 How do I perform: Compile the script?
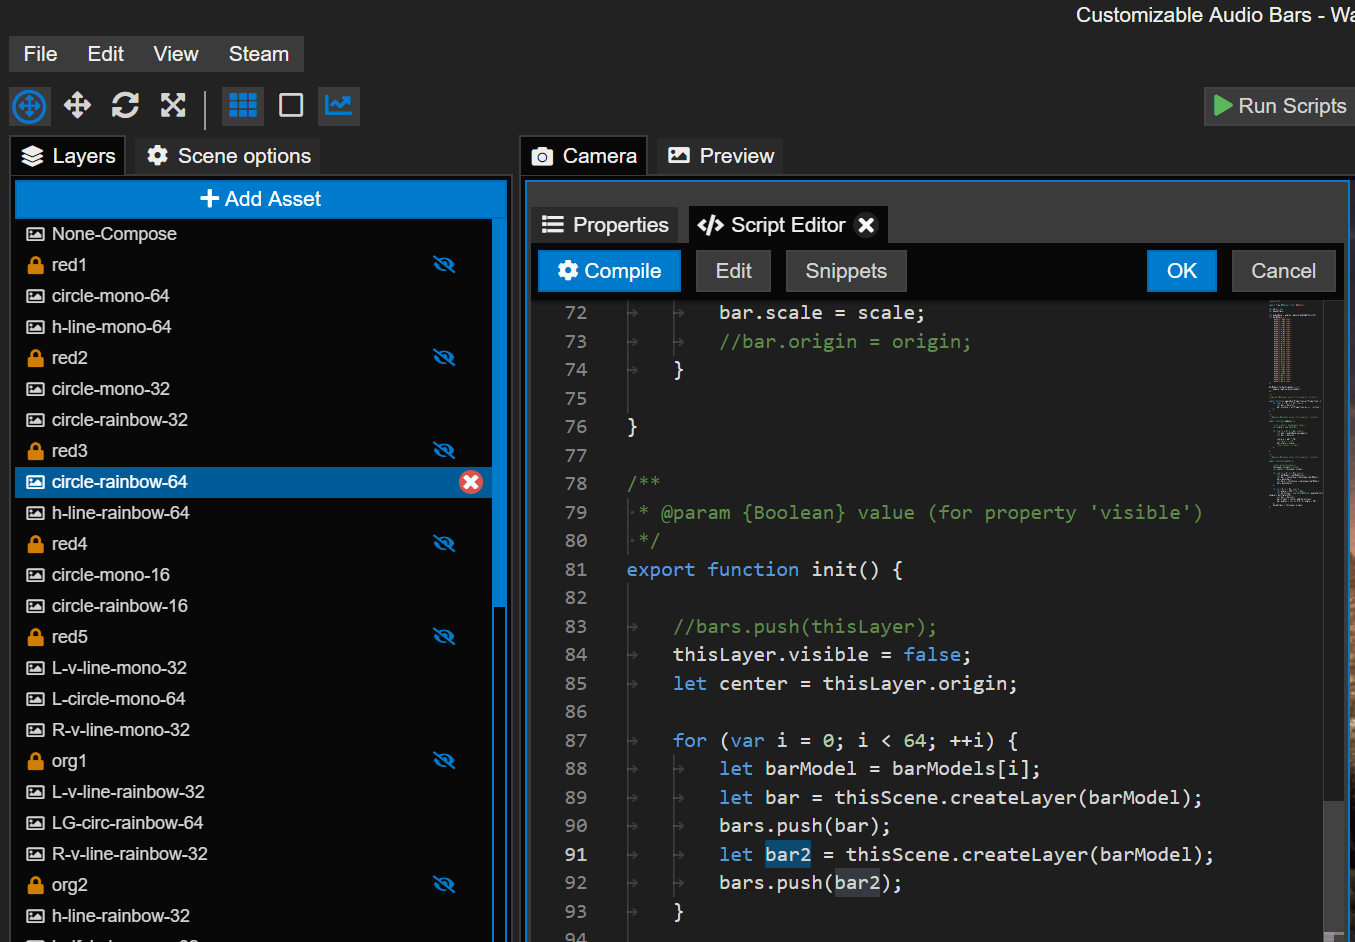point(610,271)
